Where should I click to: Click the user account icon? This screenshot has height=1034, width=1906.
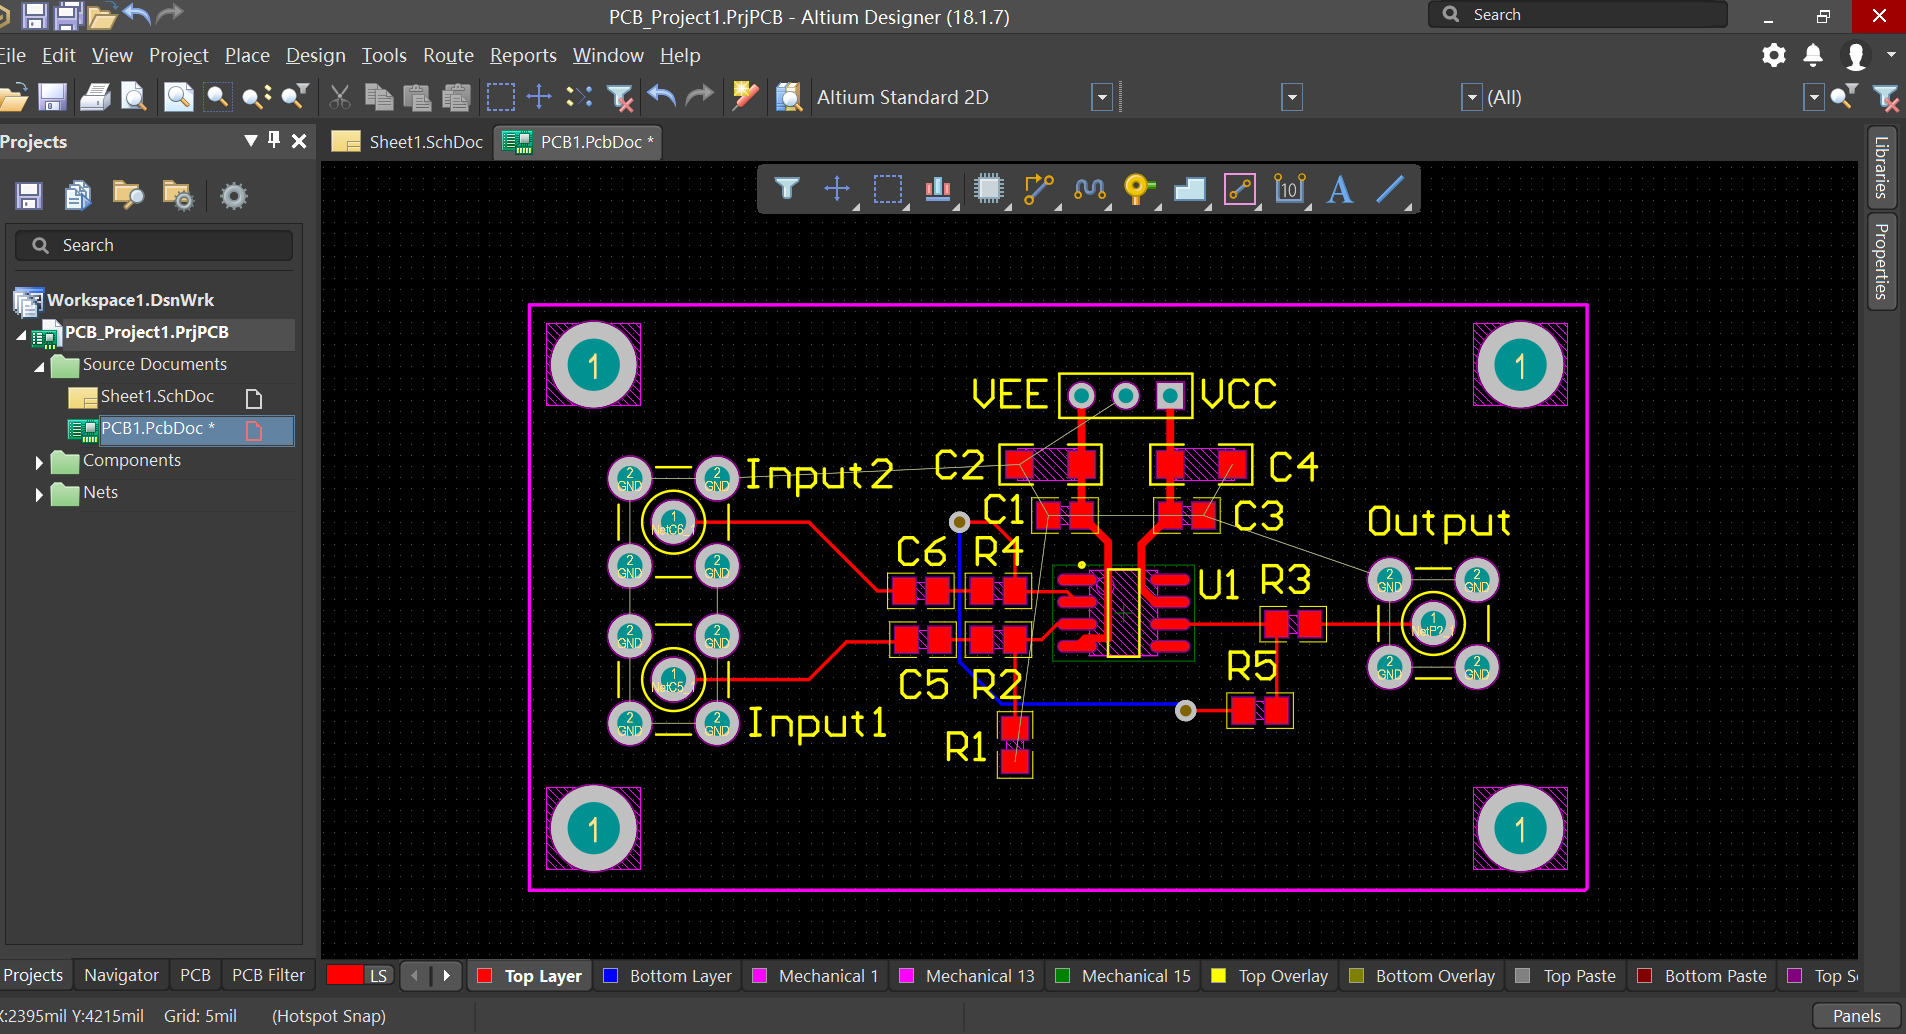coord(1856,55)
